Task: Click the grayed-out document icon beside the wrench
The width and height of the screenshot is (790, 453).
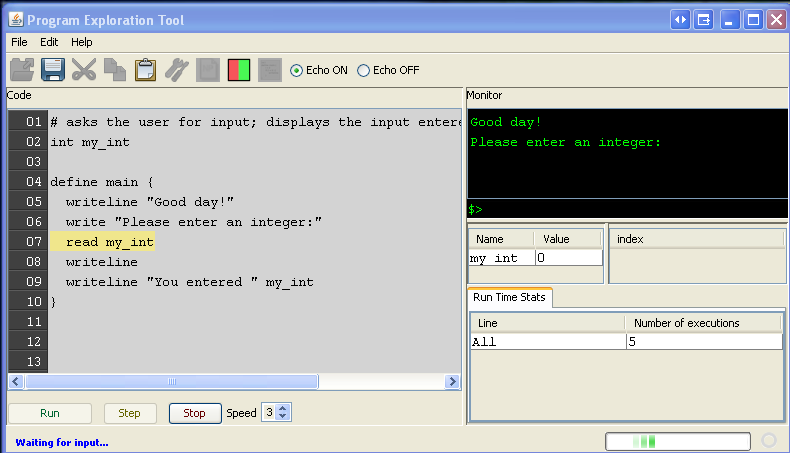Action: 208,70
